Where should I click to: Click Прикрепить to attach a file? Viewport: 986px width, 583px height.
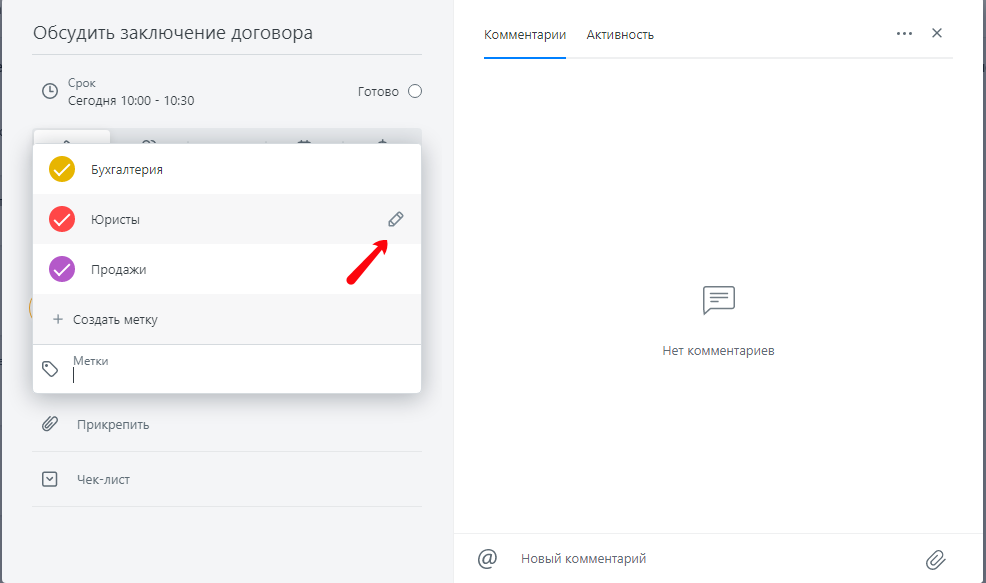pyautogui.click(x=113, y=425)
